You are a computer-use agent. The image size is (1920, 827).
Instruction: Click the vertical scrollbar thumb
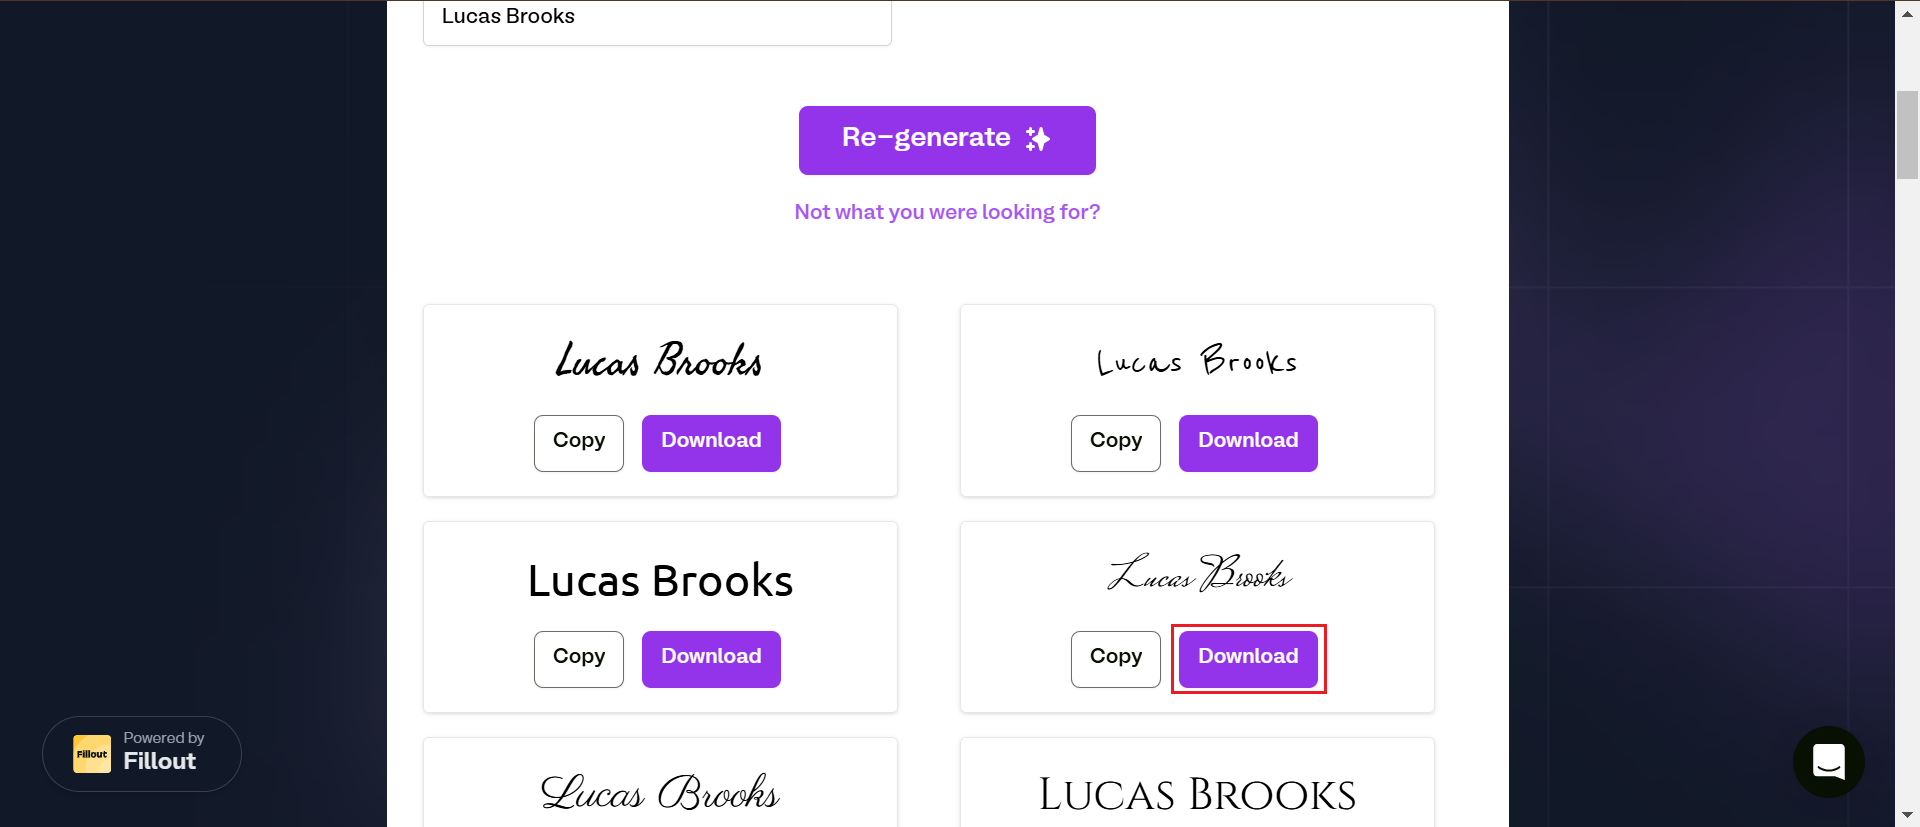[1907, 135]
